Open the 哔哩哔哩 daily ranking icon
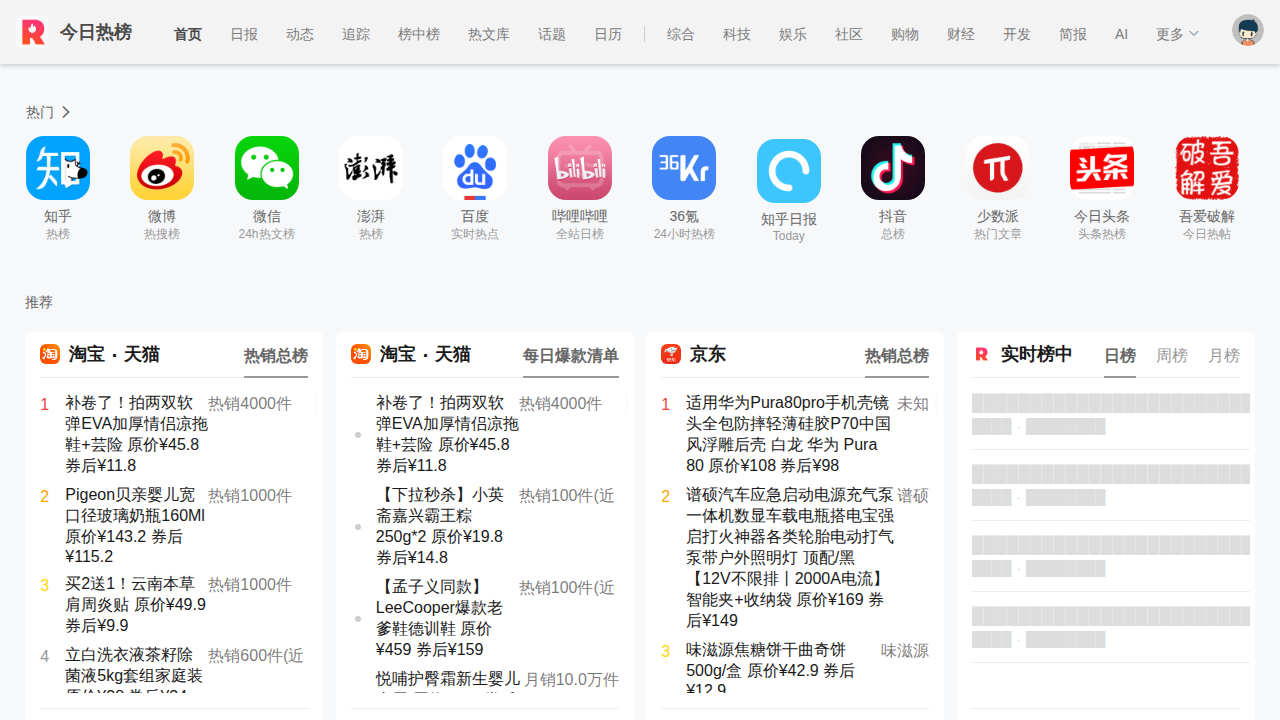Viewport: 1280px width, 720px height. [x=580, y=168]
